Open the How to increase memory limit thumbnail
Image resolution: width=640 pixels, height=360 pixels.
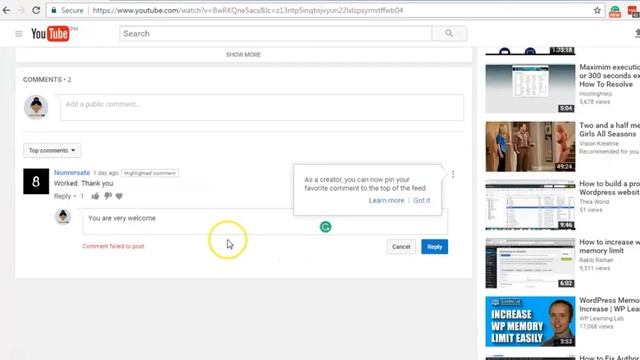tap(530, 263)
